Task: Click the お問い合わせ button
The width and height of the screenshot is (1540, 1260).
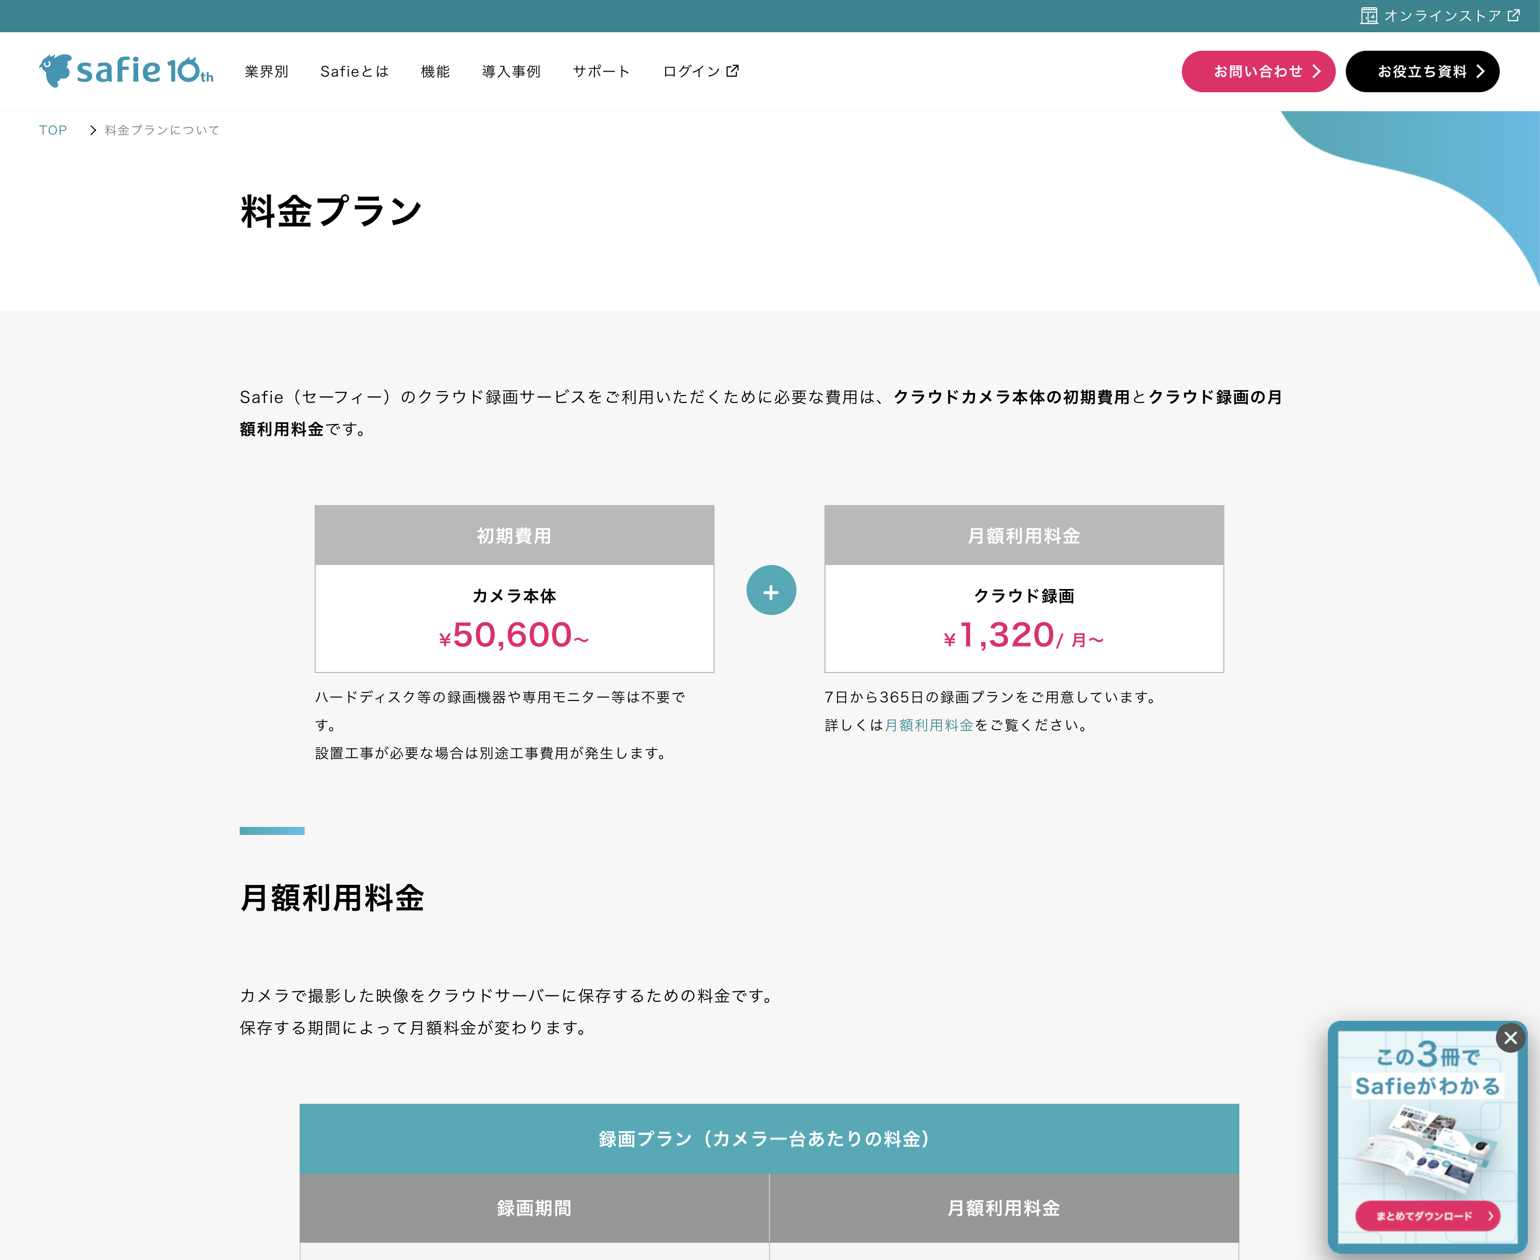Action: [x=1258, y=71]
